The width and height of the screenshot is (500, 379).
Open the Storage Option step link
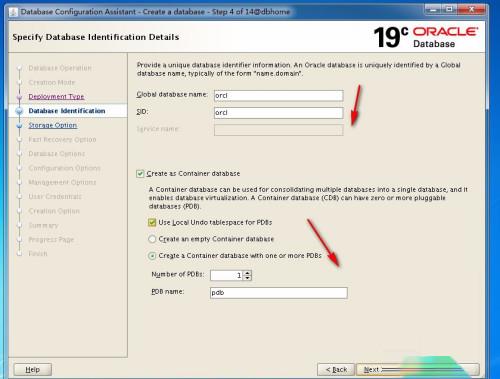coord(53,125)
